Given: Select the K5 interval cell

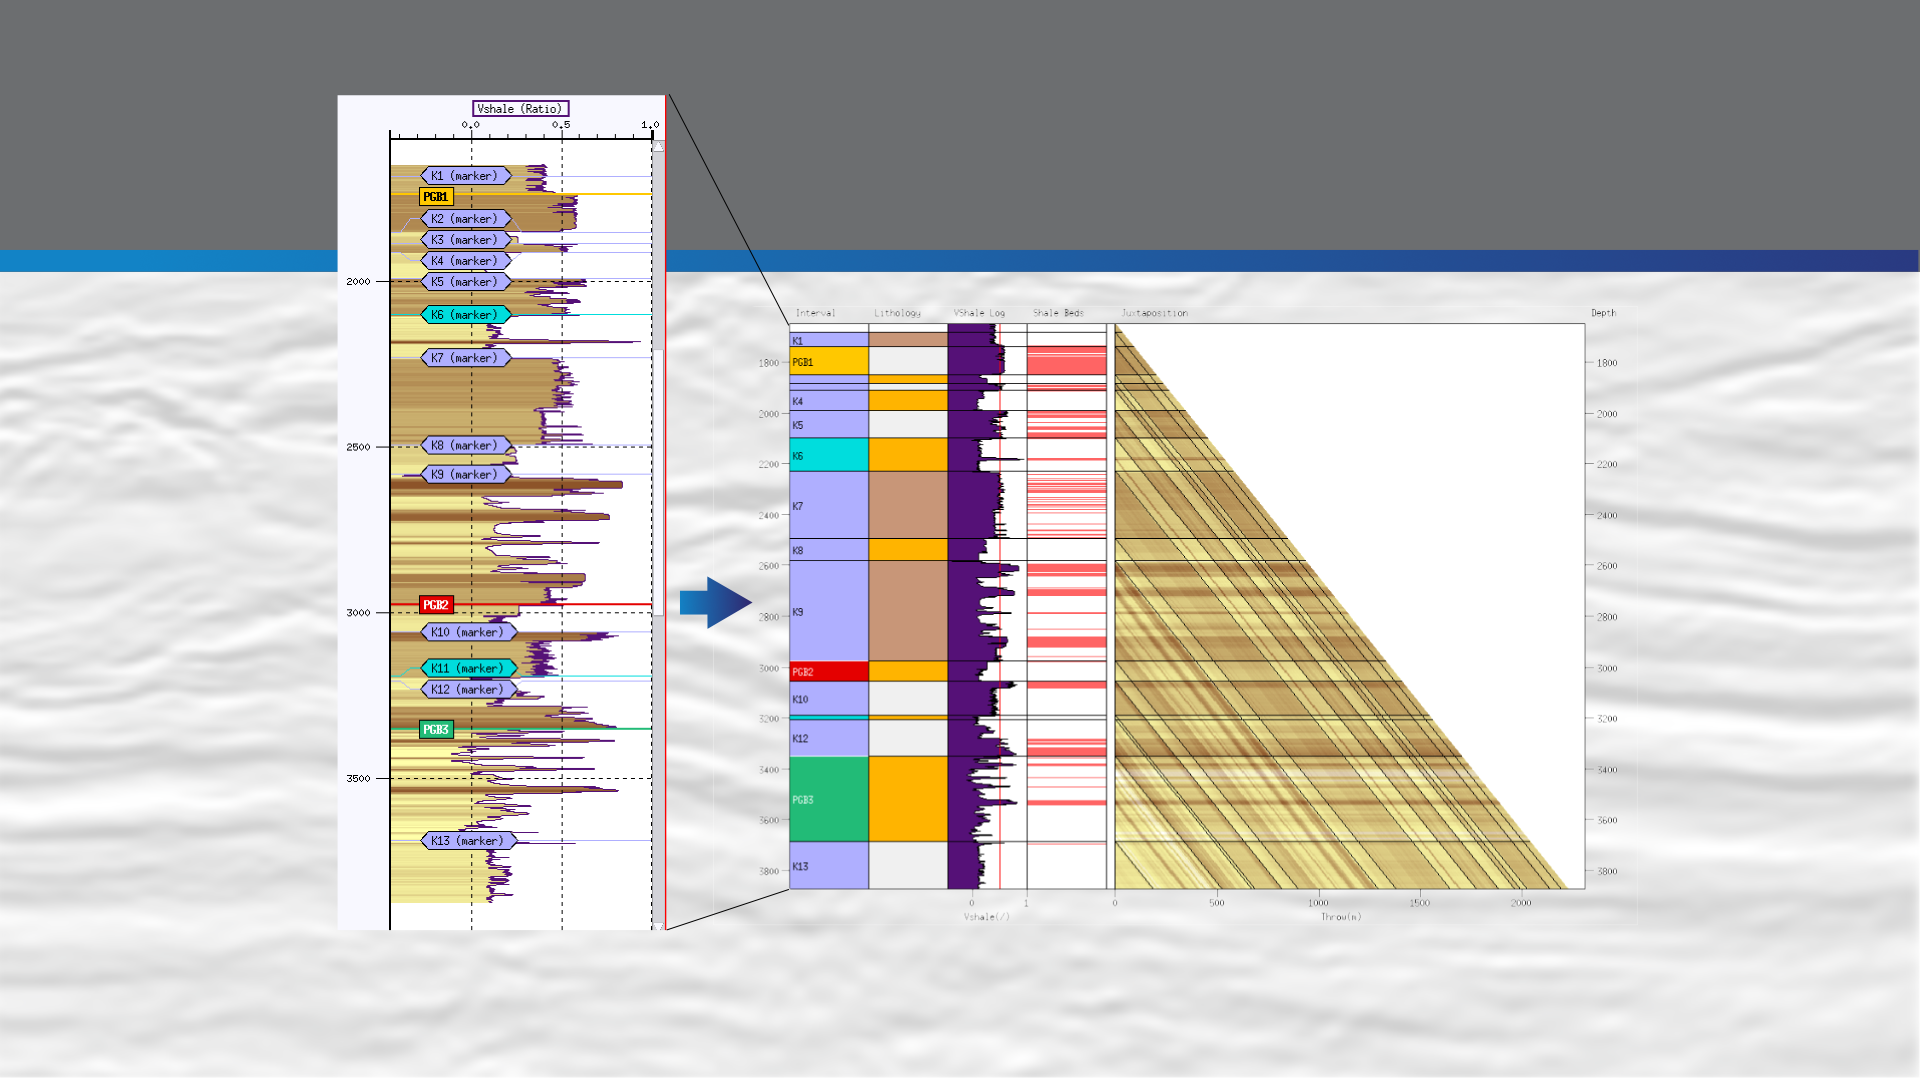Looking at the screenshot, I should pyautogui.click(x=829, y=425).
